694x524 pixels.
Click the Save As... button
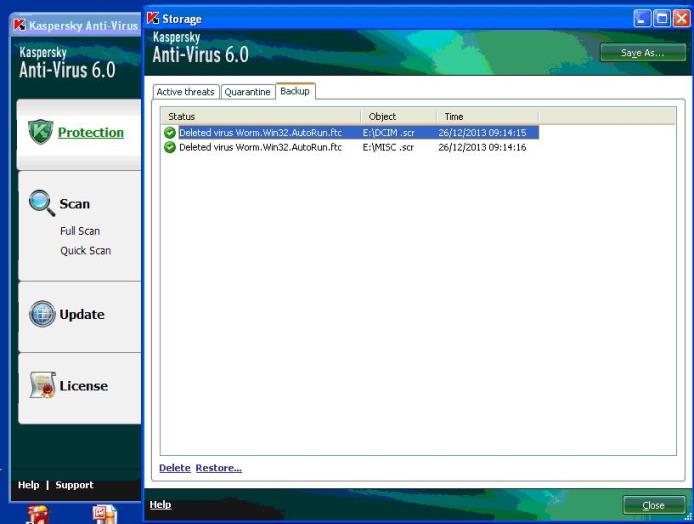pos(643,53)
